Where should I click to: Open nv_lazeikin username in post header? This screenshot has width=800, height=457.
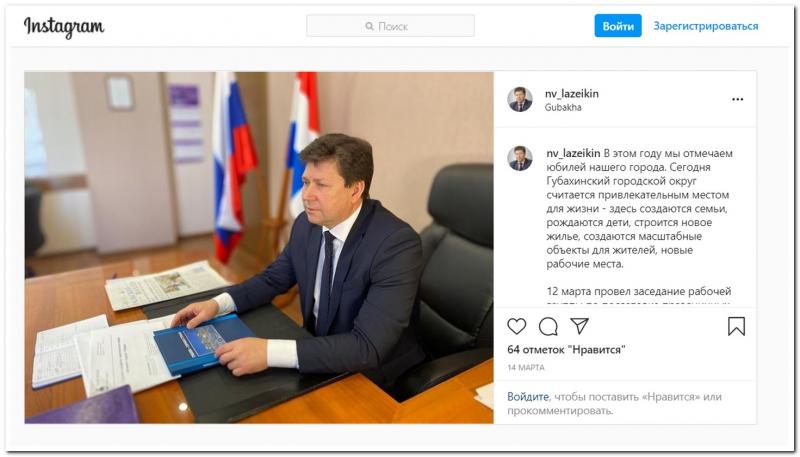pyautogui.click(x=571, y=93)
